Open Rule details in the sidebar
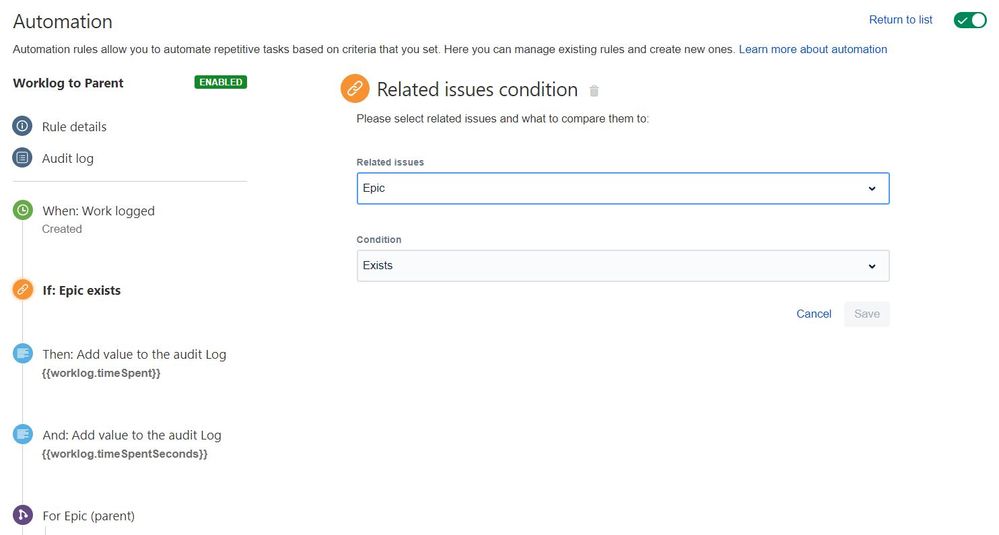999x535 pixels. tap(74, 127)
